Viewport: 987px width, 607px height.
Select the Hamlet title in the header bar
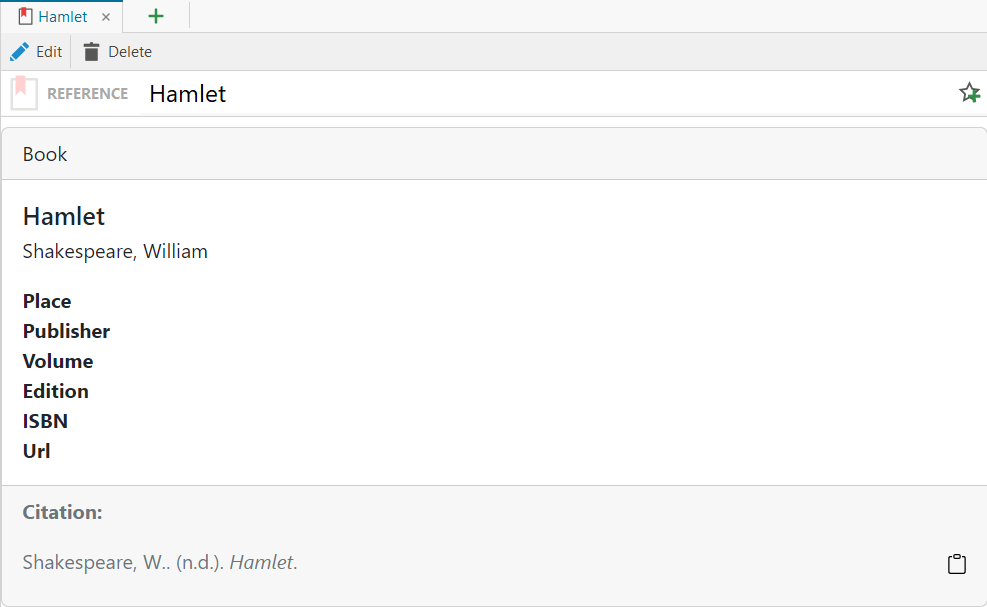(x=188, y=94)
